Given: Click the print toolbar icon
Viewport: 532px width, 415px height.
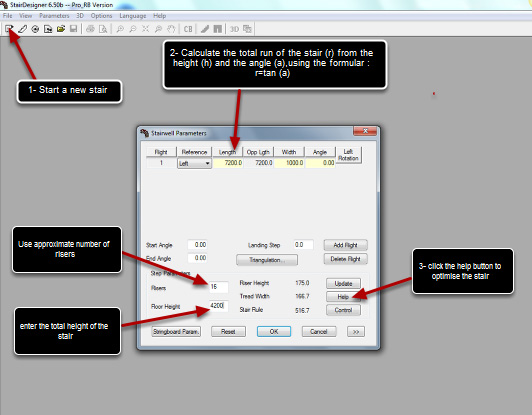Looking at the screenshot, I should 90,29.
